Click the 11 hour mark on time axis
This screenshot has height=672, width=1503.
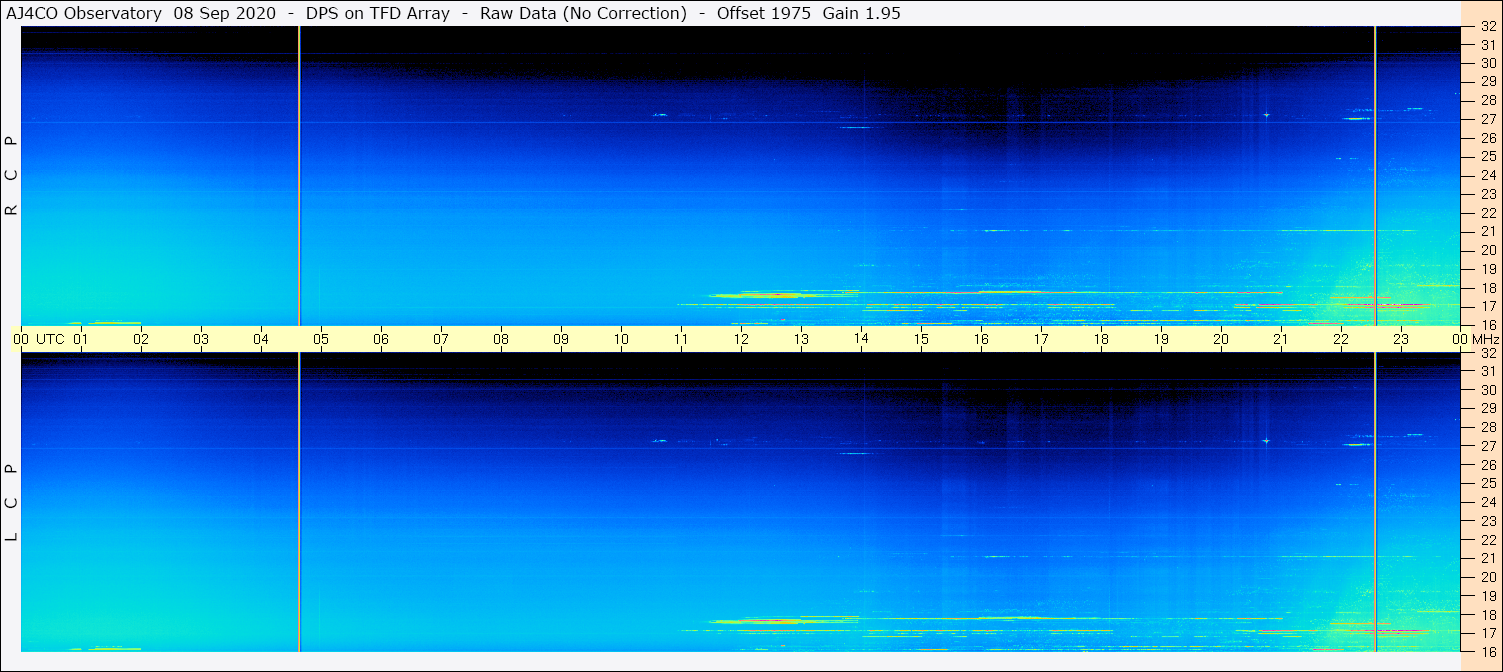click(681, 339)
